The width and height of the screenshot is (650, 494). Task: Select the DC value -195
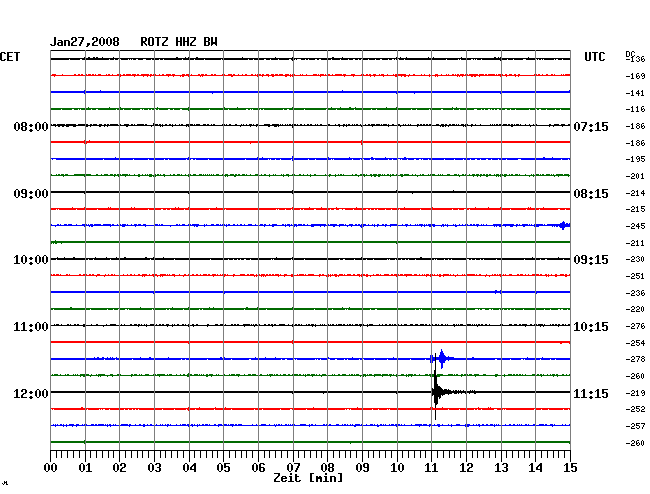click(x=635, y=159)
